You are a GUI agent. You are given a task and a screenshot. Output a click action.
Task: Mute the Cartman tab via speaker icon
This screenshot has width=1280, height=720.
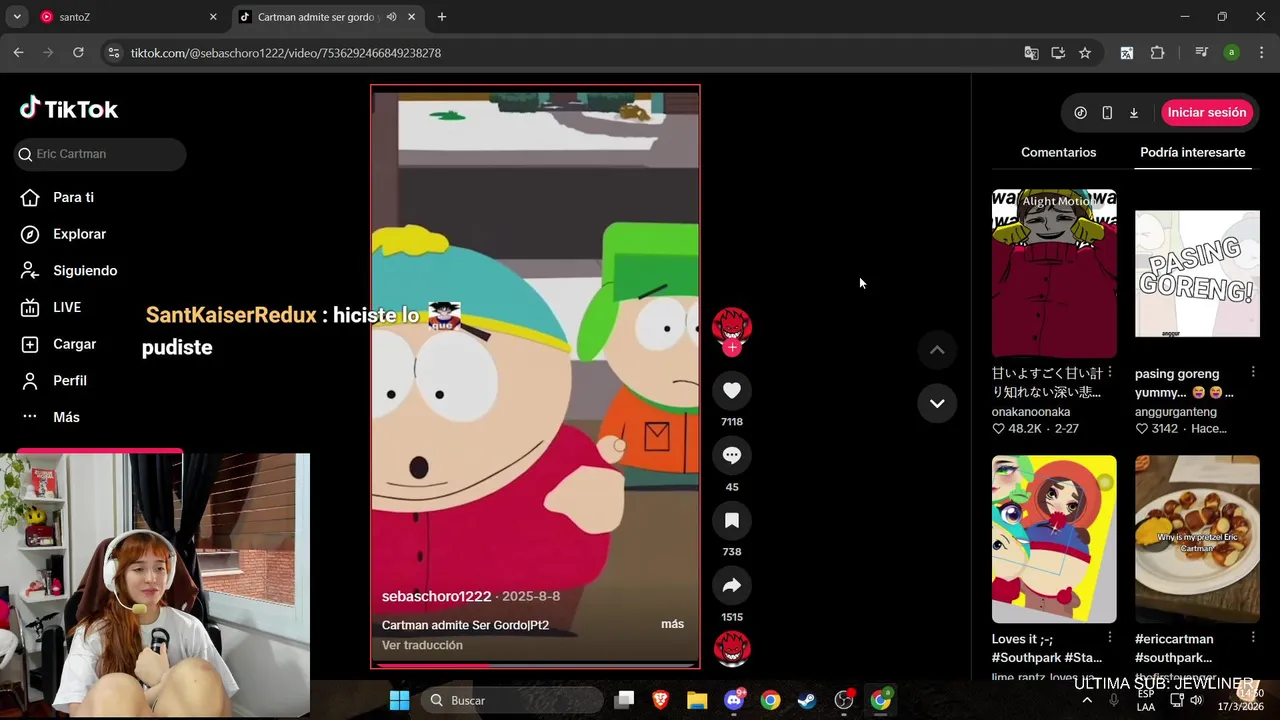coord(392,17)
